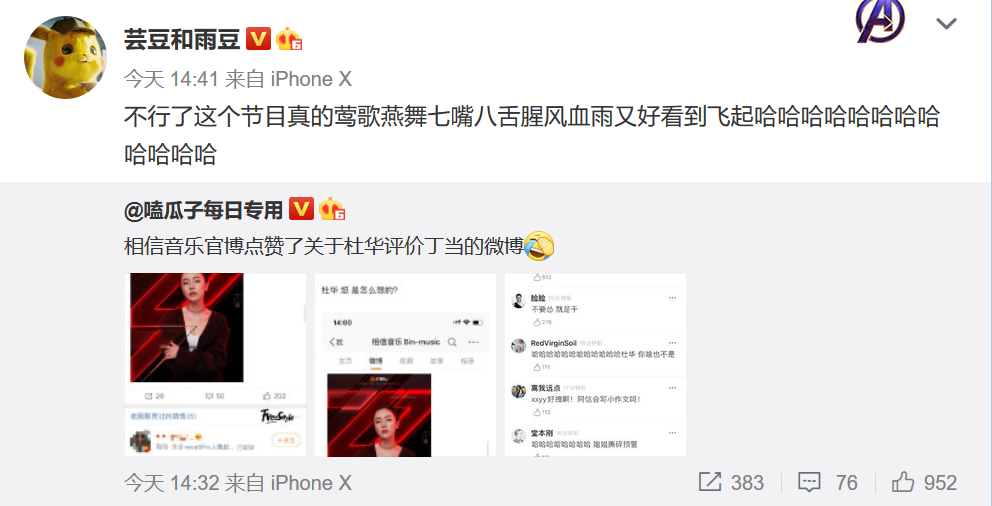This screenshot has height=506, width=992.
Task: Open the 芸豆和雨豆 username link
Action: (x=182, y=40)
